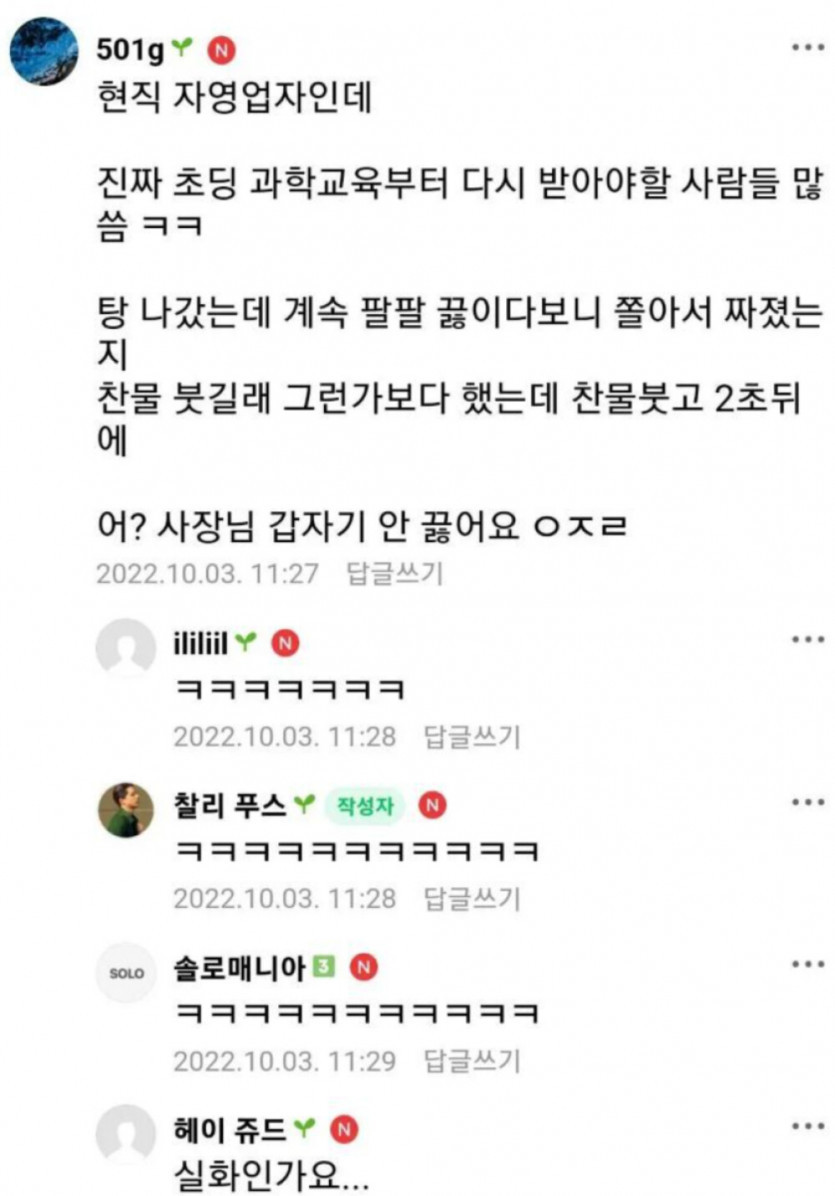This screenshot has height=1196, width=835.
Task: Open 찰리 푸스's profile avatar
Action: pyautogui.click(x=126, y=810)
